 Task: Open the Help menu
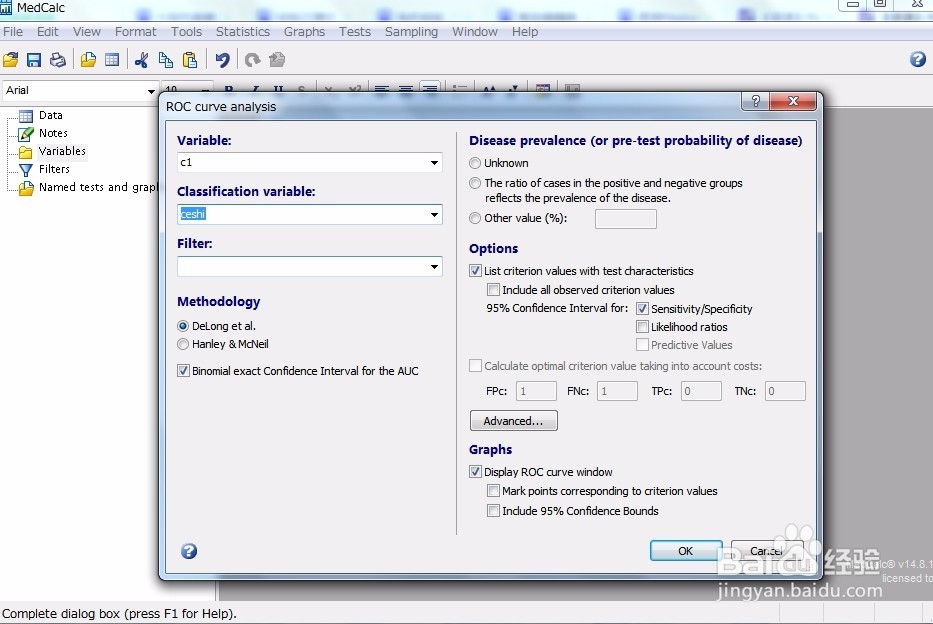[525, 32]
